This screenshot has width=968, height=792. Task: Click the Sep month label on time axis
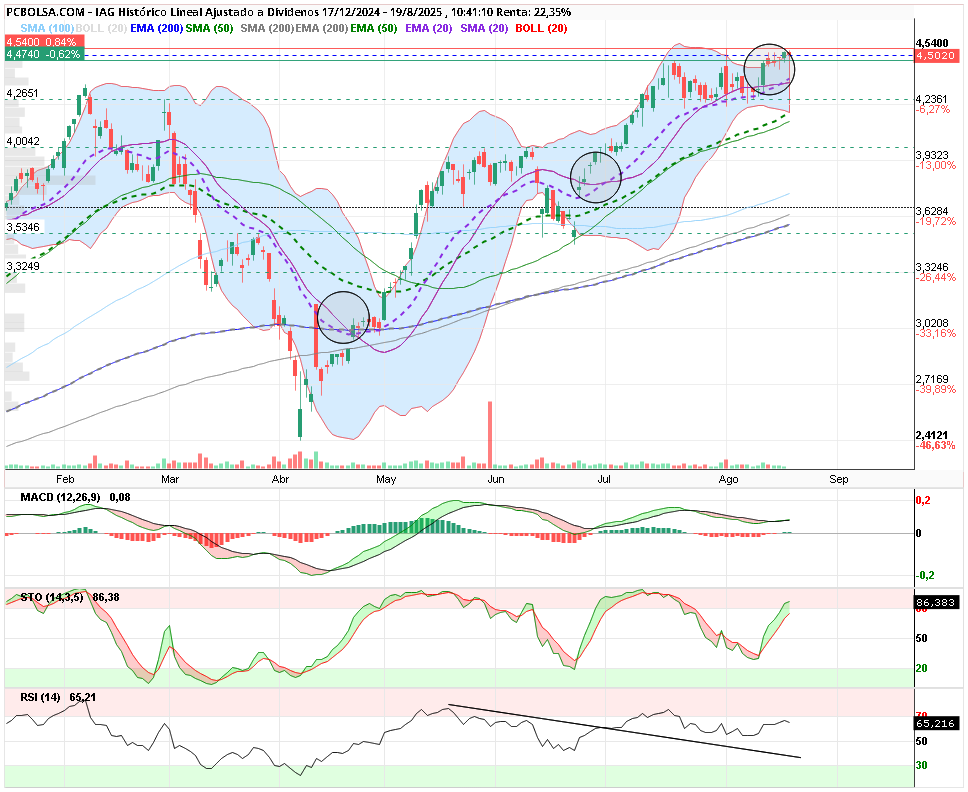[838, 479]
